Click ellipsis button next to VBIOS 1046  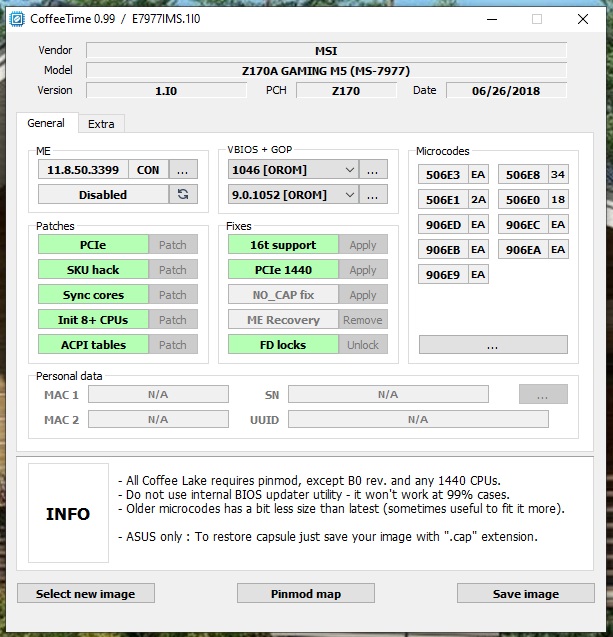point(373,170)
